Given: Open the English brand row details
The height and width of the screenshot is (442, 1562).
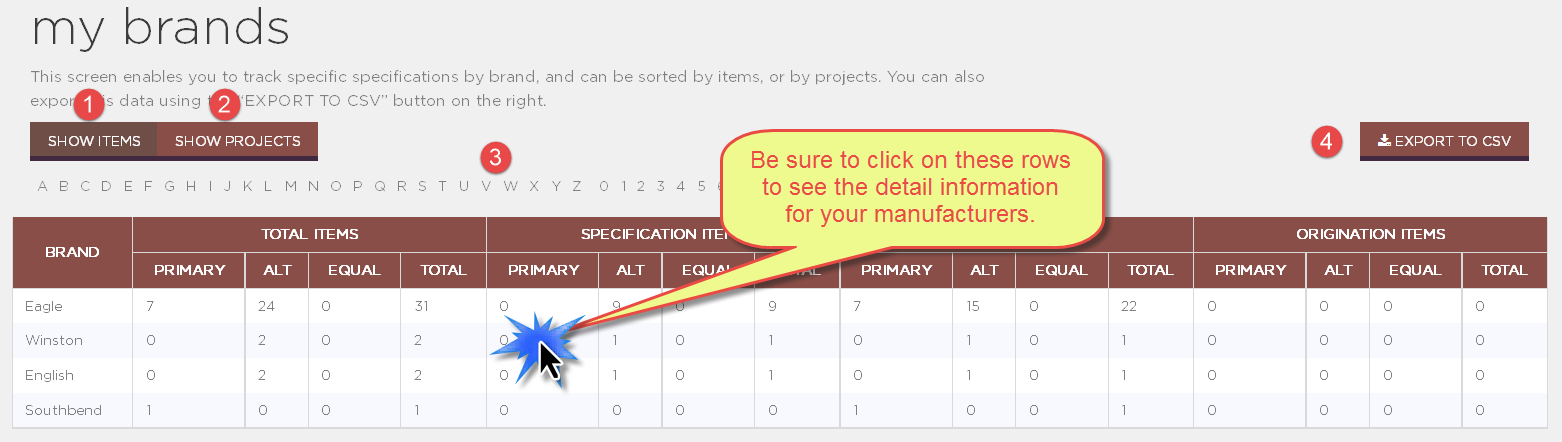Looking at the screenshot, I should click(780, 375).
